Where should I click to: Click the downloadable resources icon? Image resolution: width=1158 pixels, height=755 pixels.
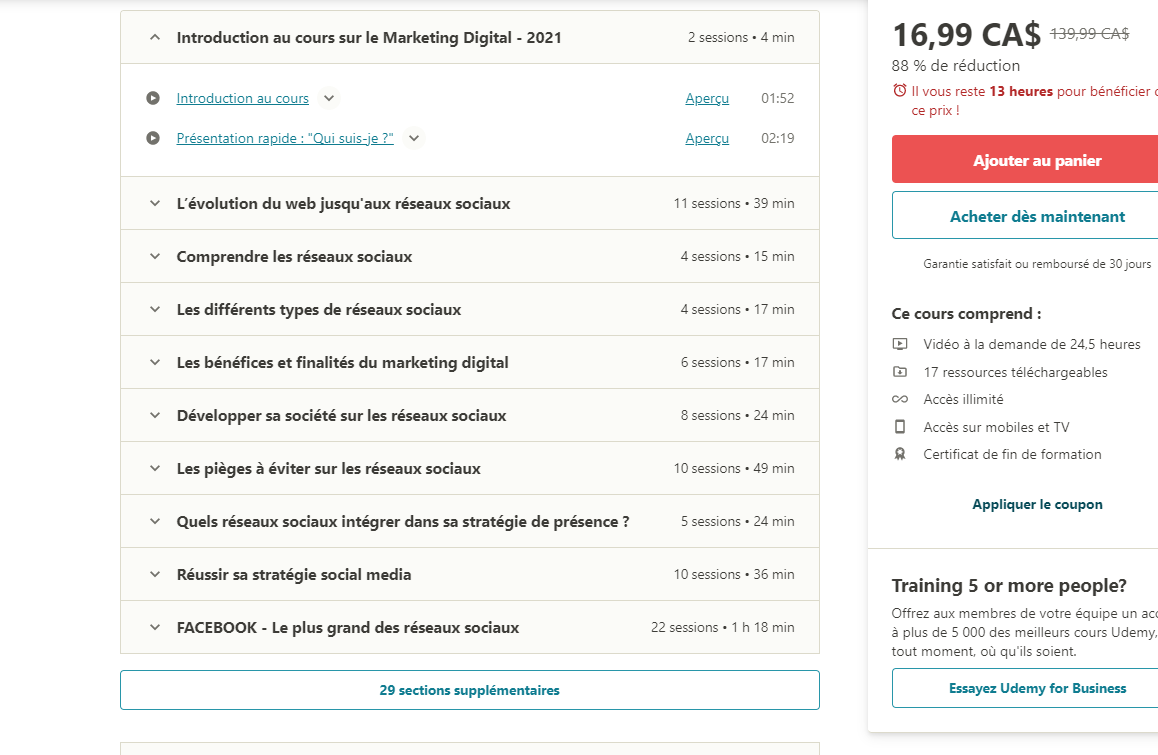(900, 372)
